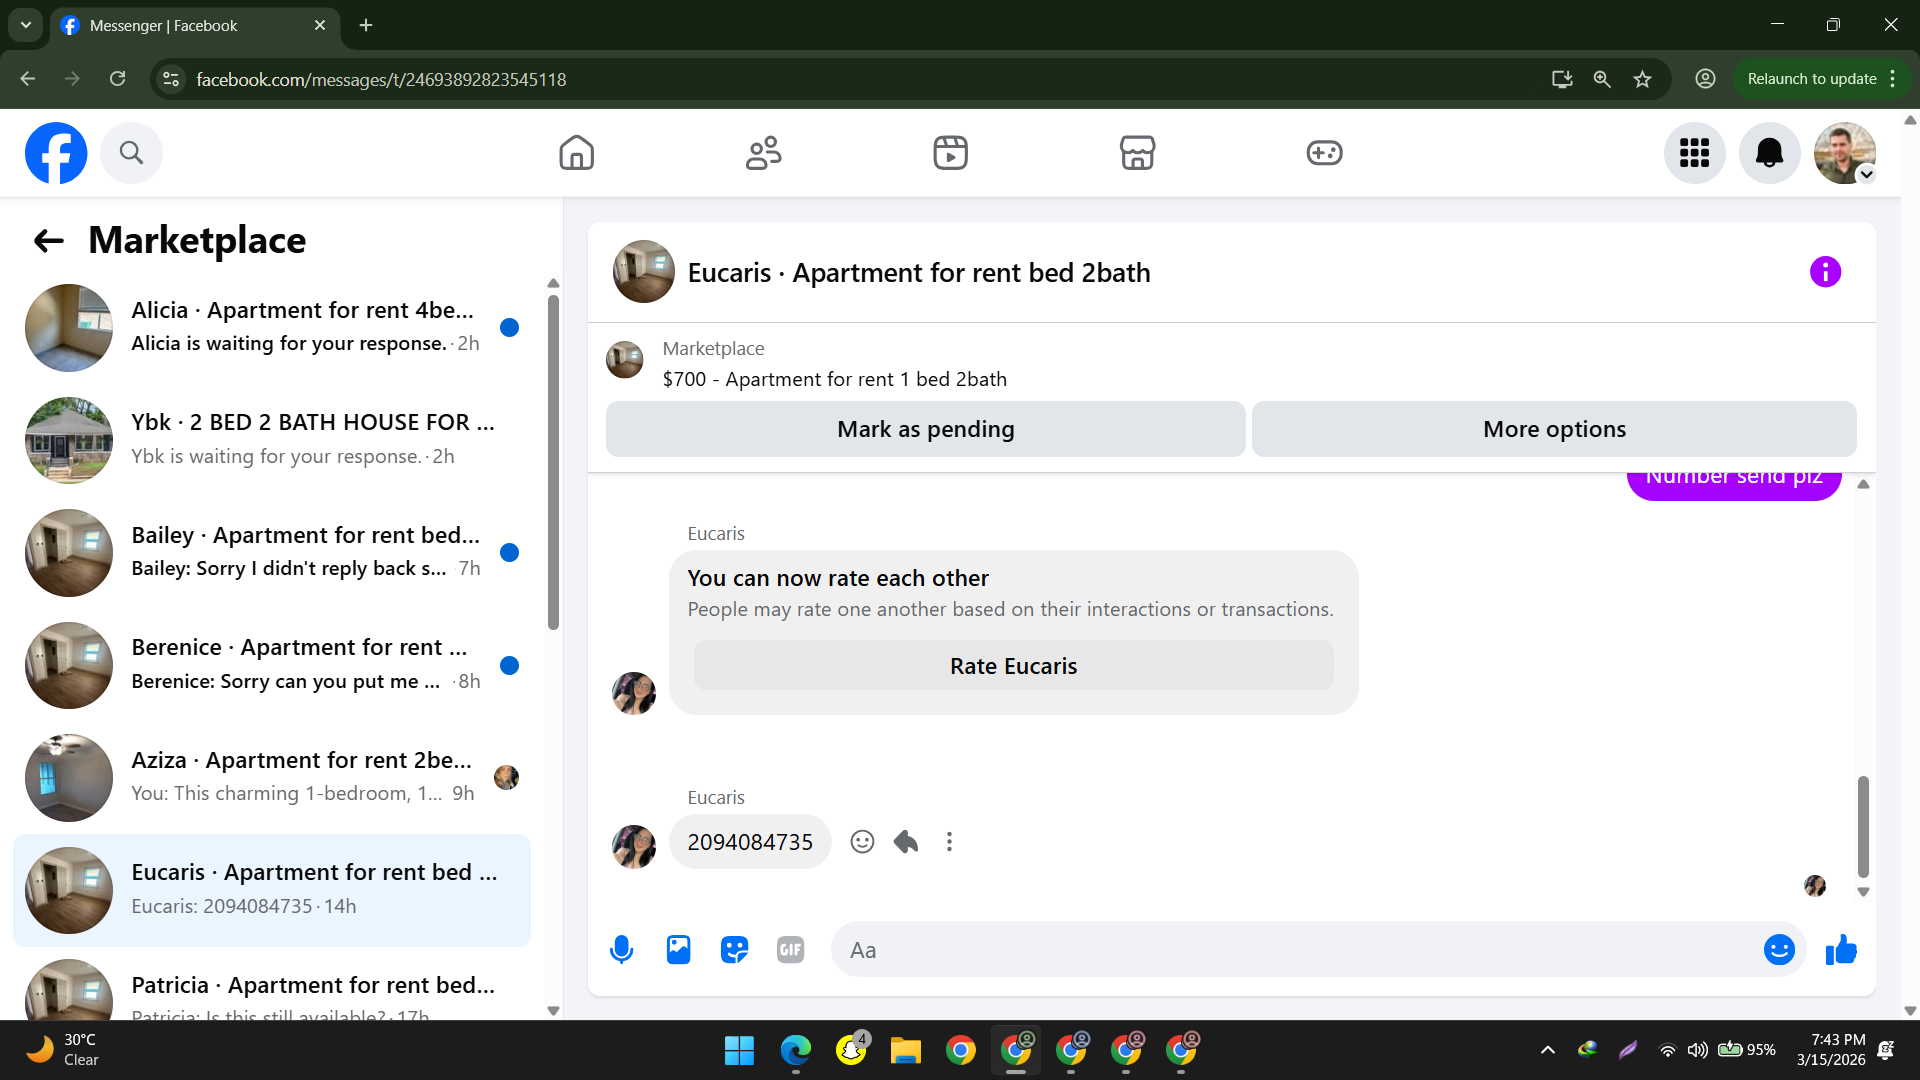Open the Facebook logo home link

[56, 153]
